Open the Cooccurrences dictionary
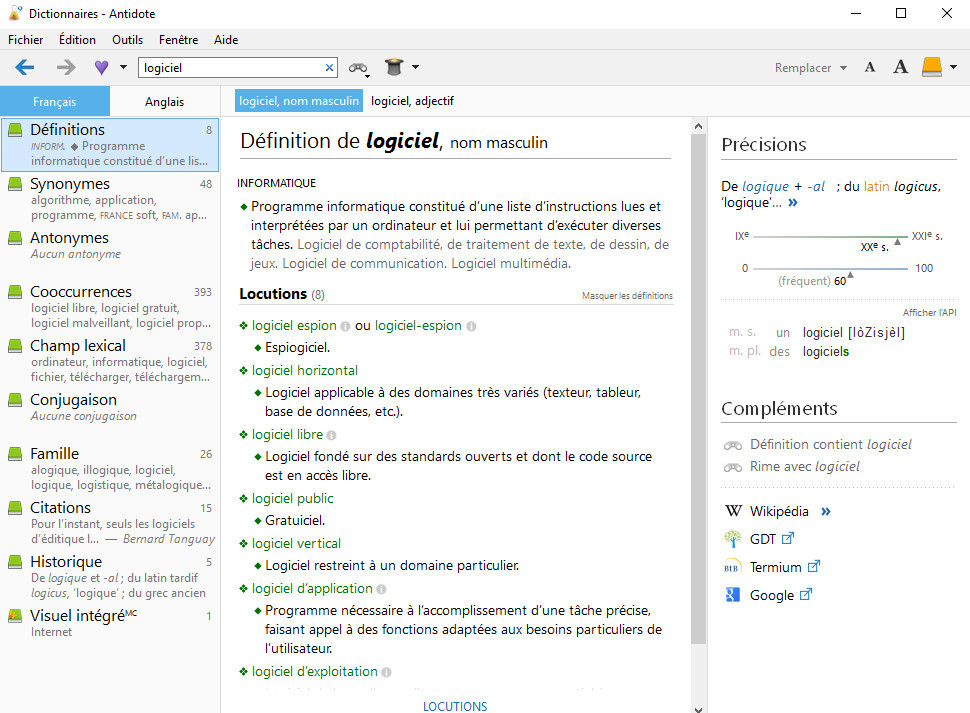 110,307
